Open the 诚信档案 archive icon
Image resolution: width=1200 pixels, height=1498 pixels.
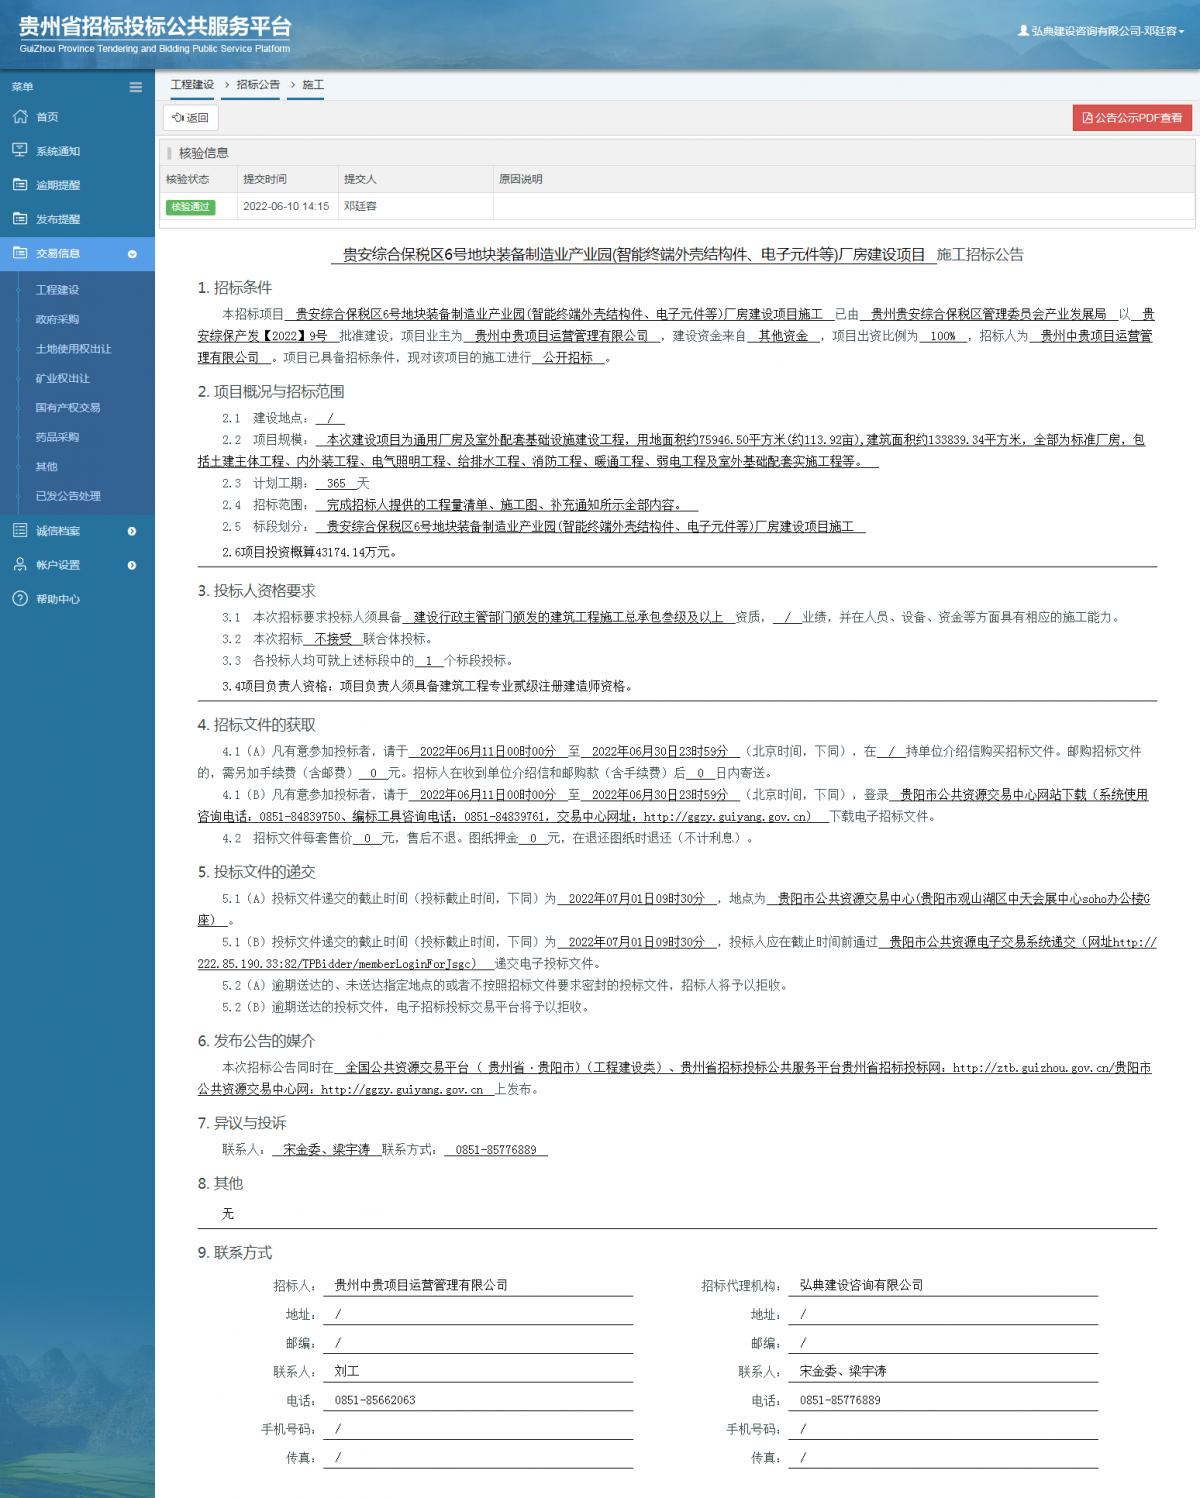21,531
